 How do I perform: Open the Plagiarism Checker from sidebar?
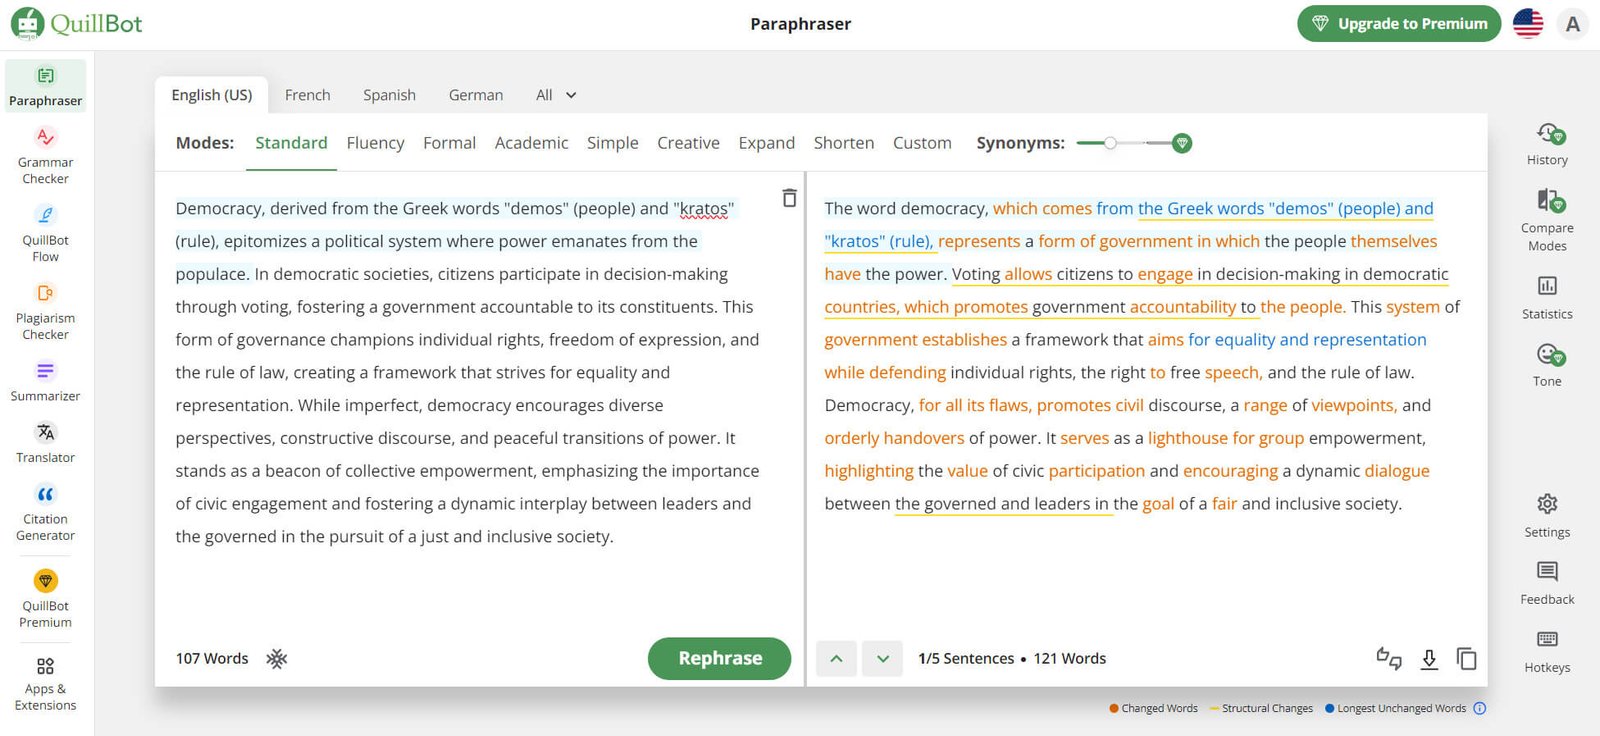(45, 311)
